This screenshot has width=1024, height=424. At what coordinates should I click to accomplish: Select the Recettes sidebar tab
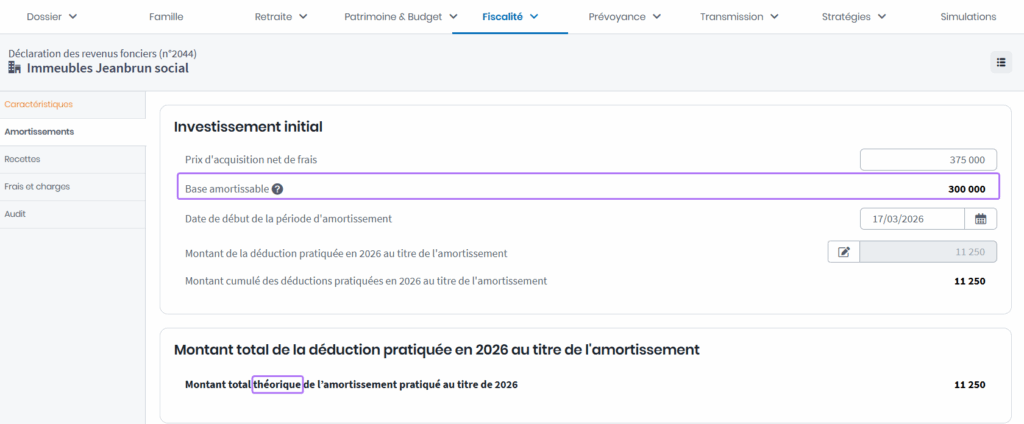[22, 159]
